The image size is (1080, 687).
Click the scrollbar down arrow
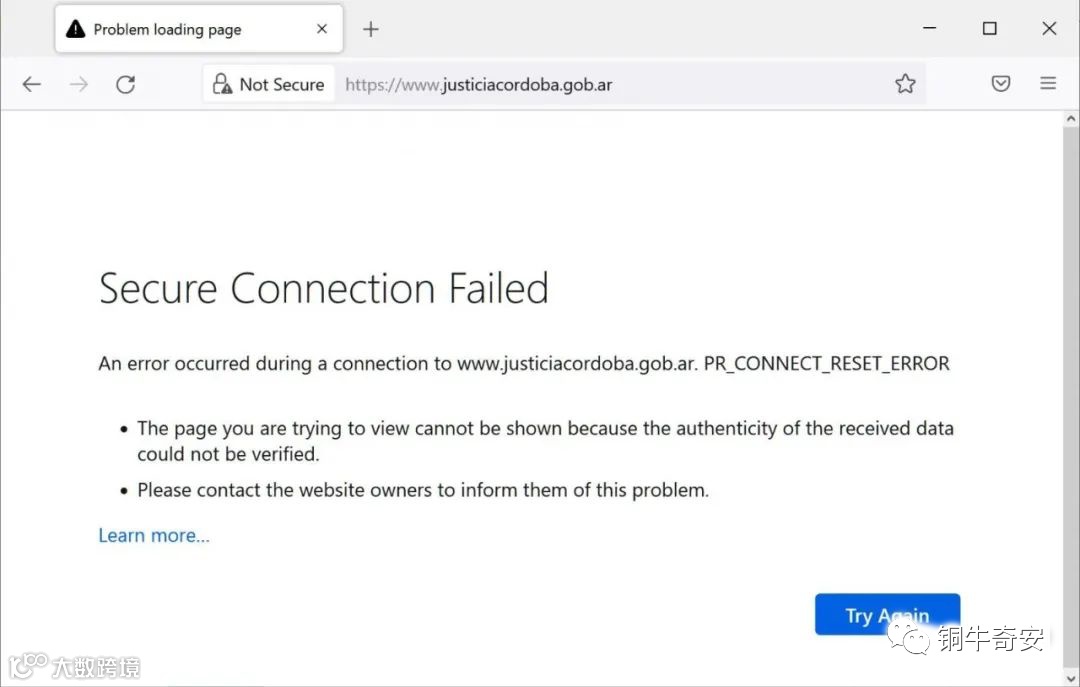point(1071,677)
